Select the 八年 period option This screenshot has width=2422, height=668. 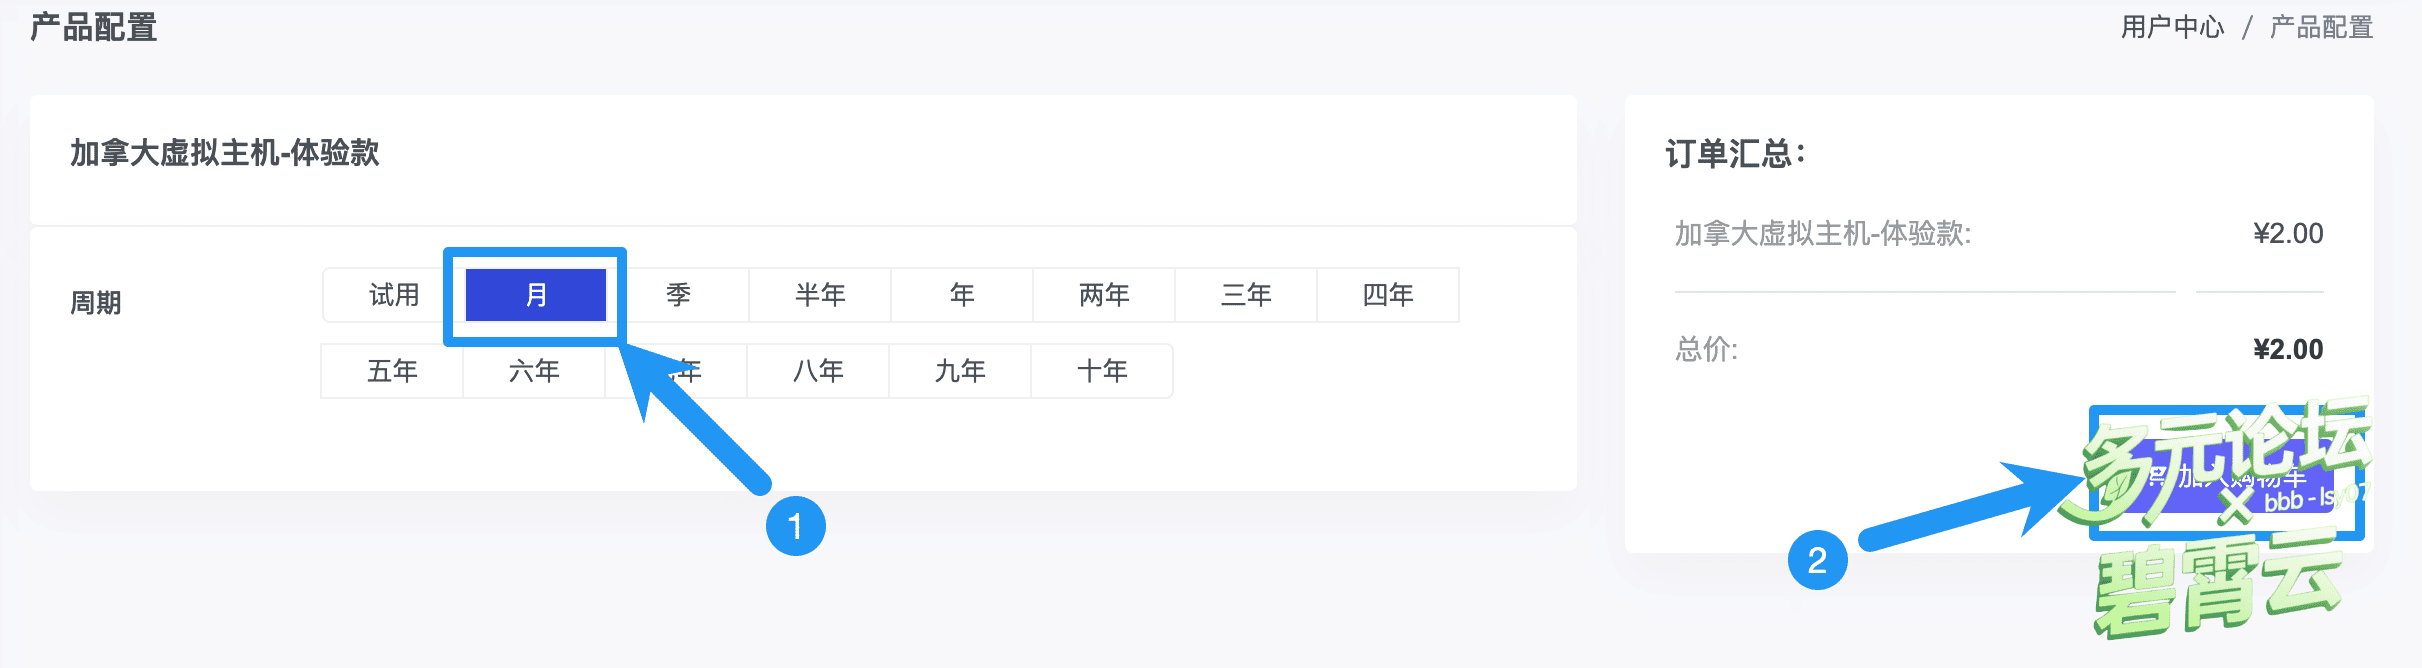[x=818, y=371]
